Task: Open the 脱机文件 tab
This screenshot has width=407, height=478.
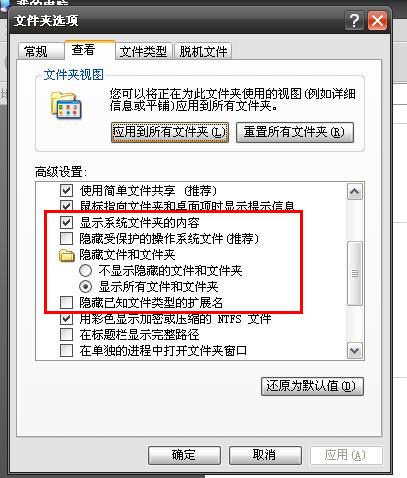Action: click(x=203, y=52)
